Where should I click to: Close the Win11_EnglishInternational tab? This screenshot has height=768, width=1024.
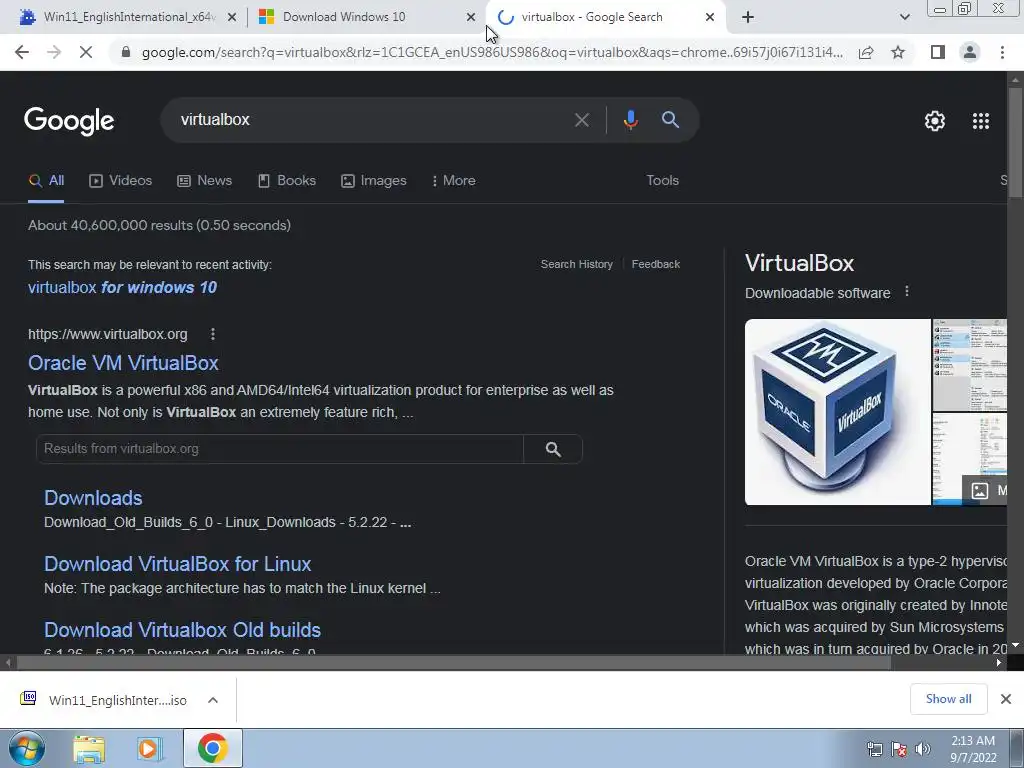pyautogui.click(x=232, y=17)
